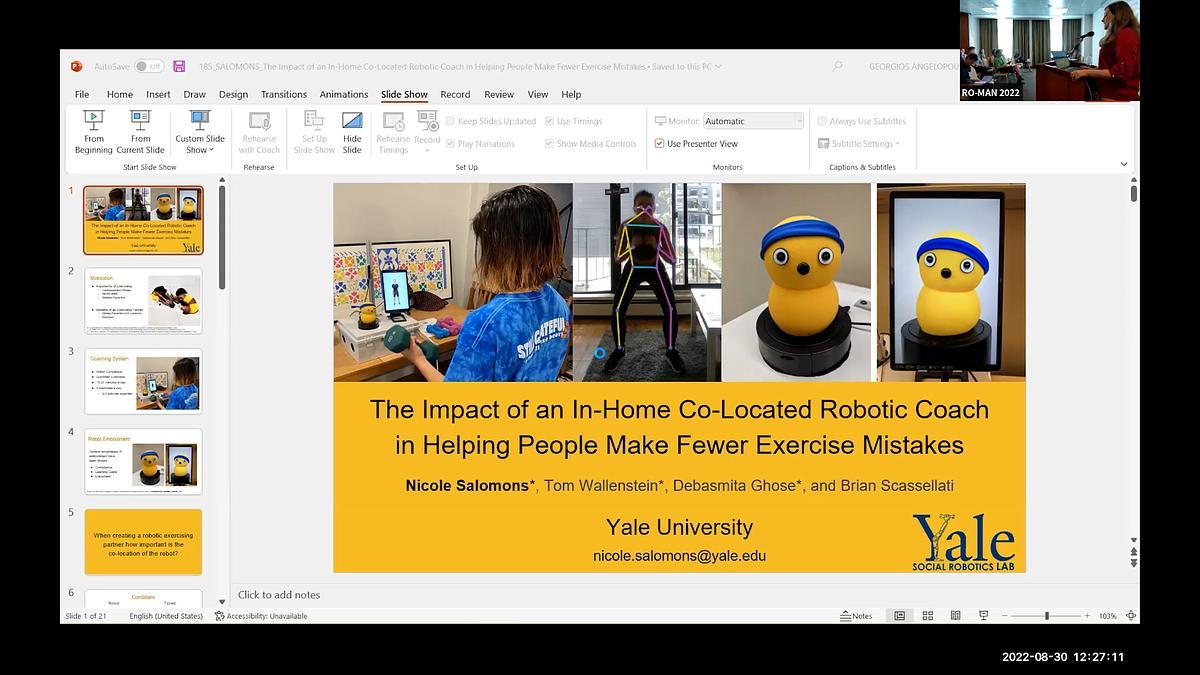Start slideshow From Current Slide
The height and width of the screenshot is (675, 1200).
click(x=140, y=132)
